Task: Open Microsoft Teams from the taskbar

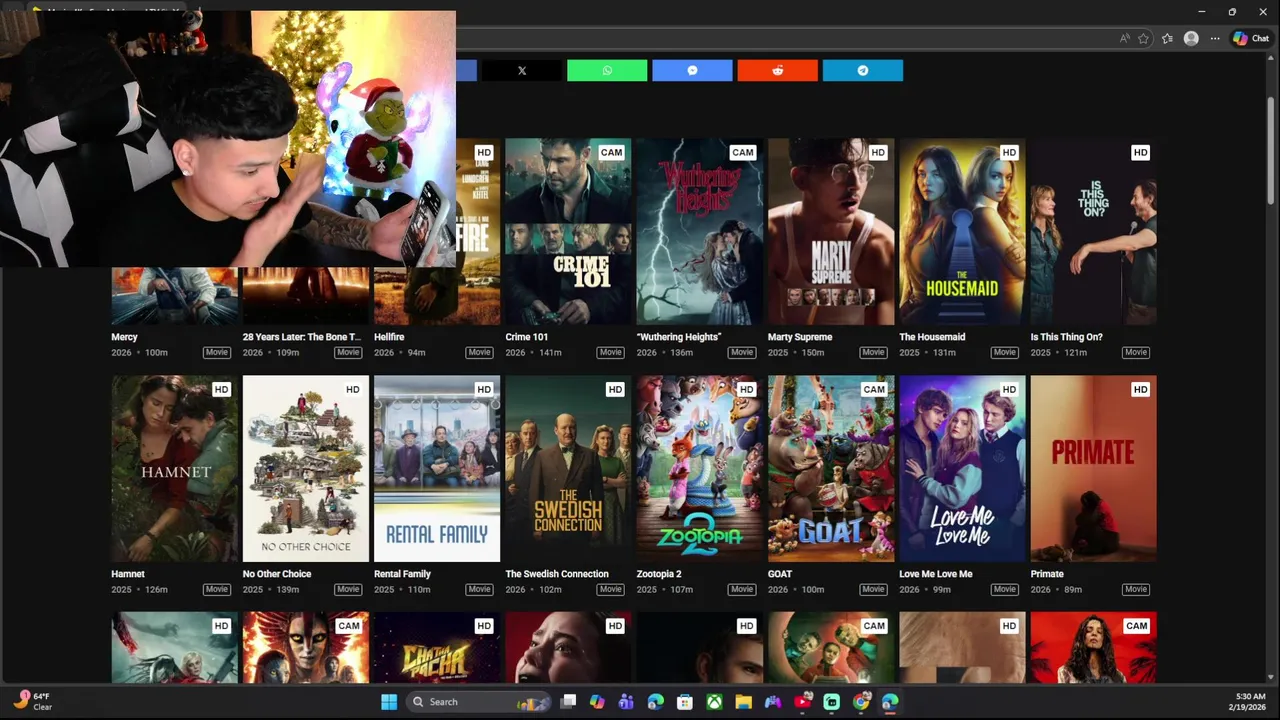Action: tap(626, 702)
